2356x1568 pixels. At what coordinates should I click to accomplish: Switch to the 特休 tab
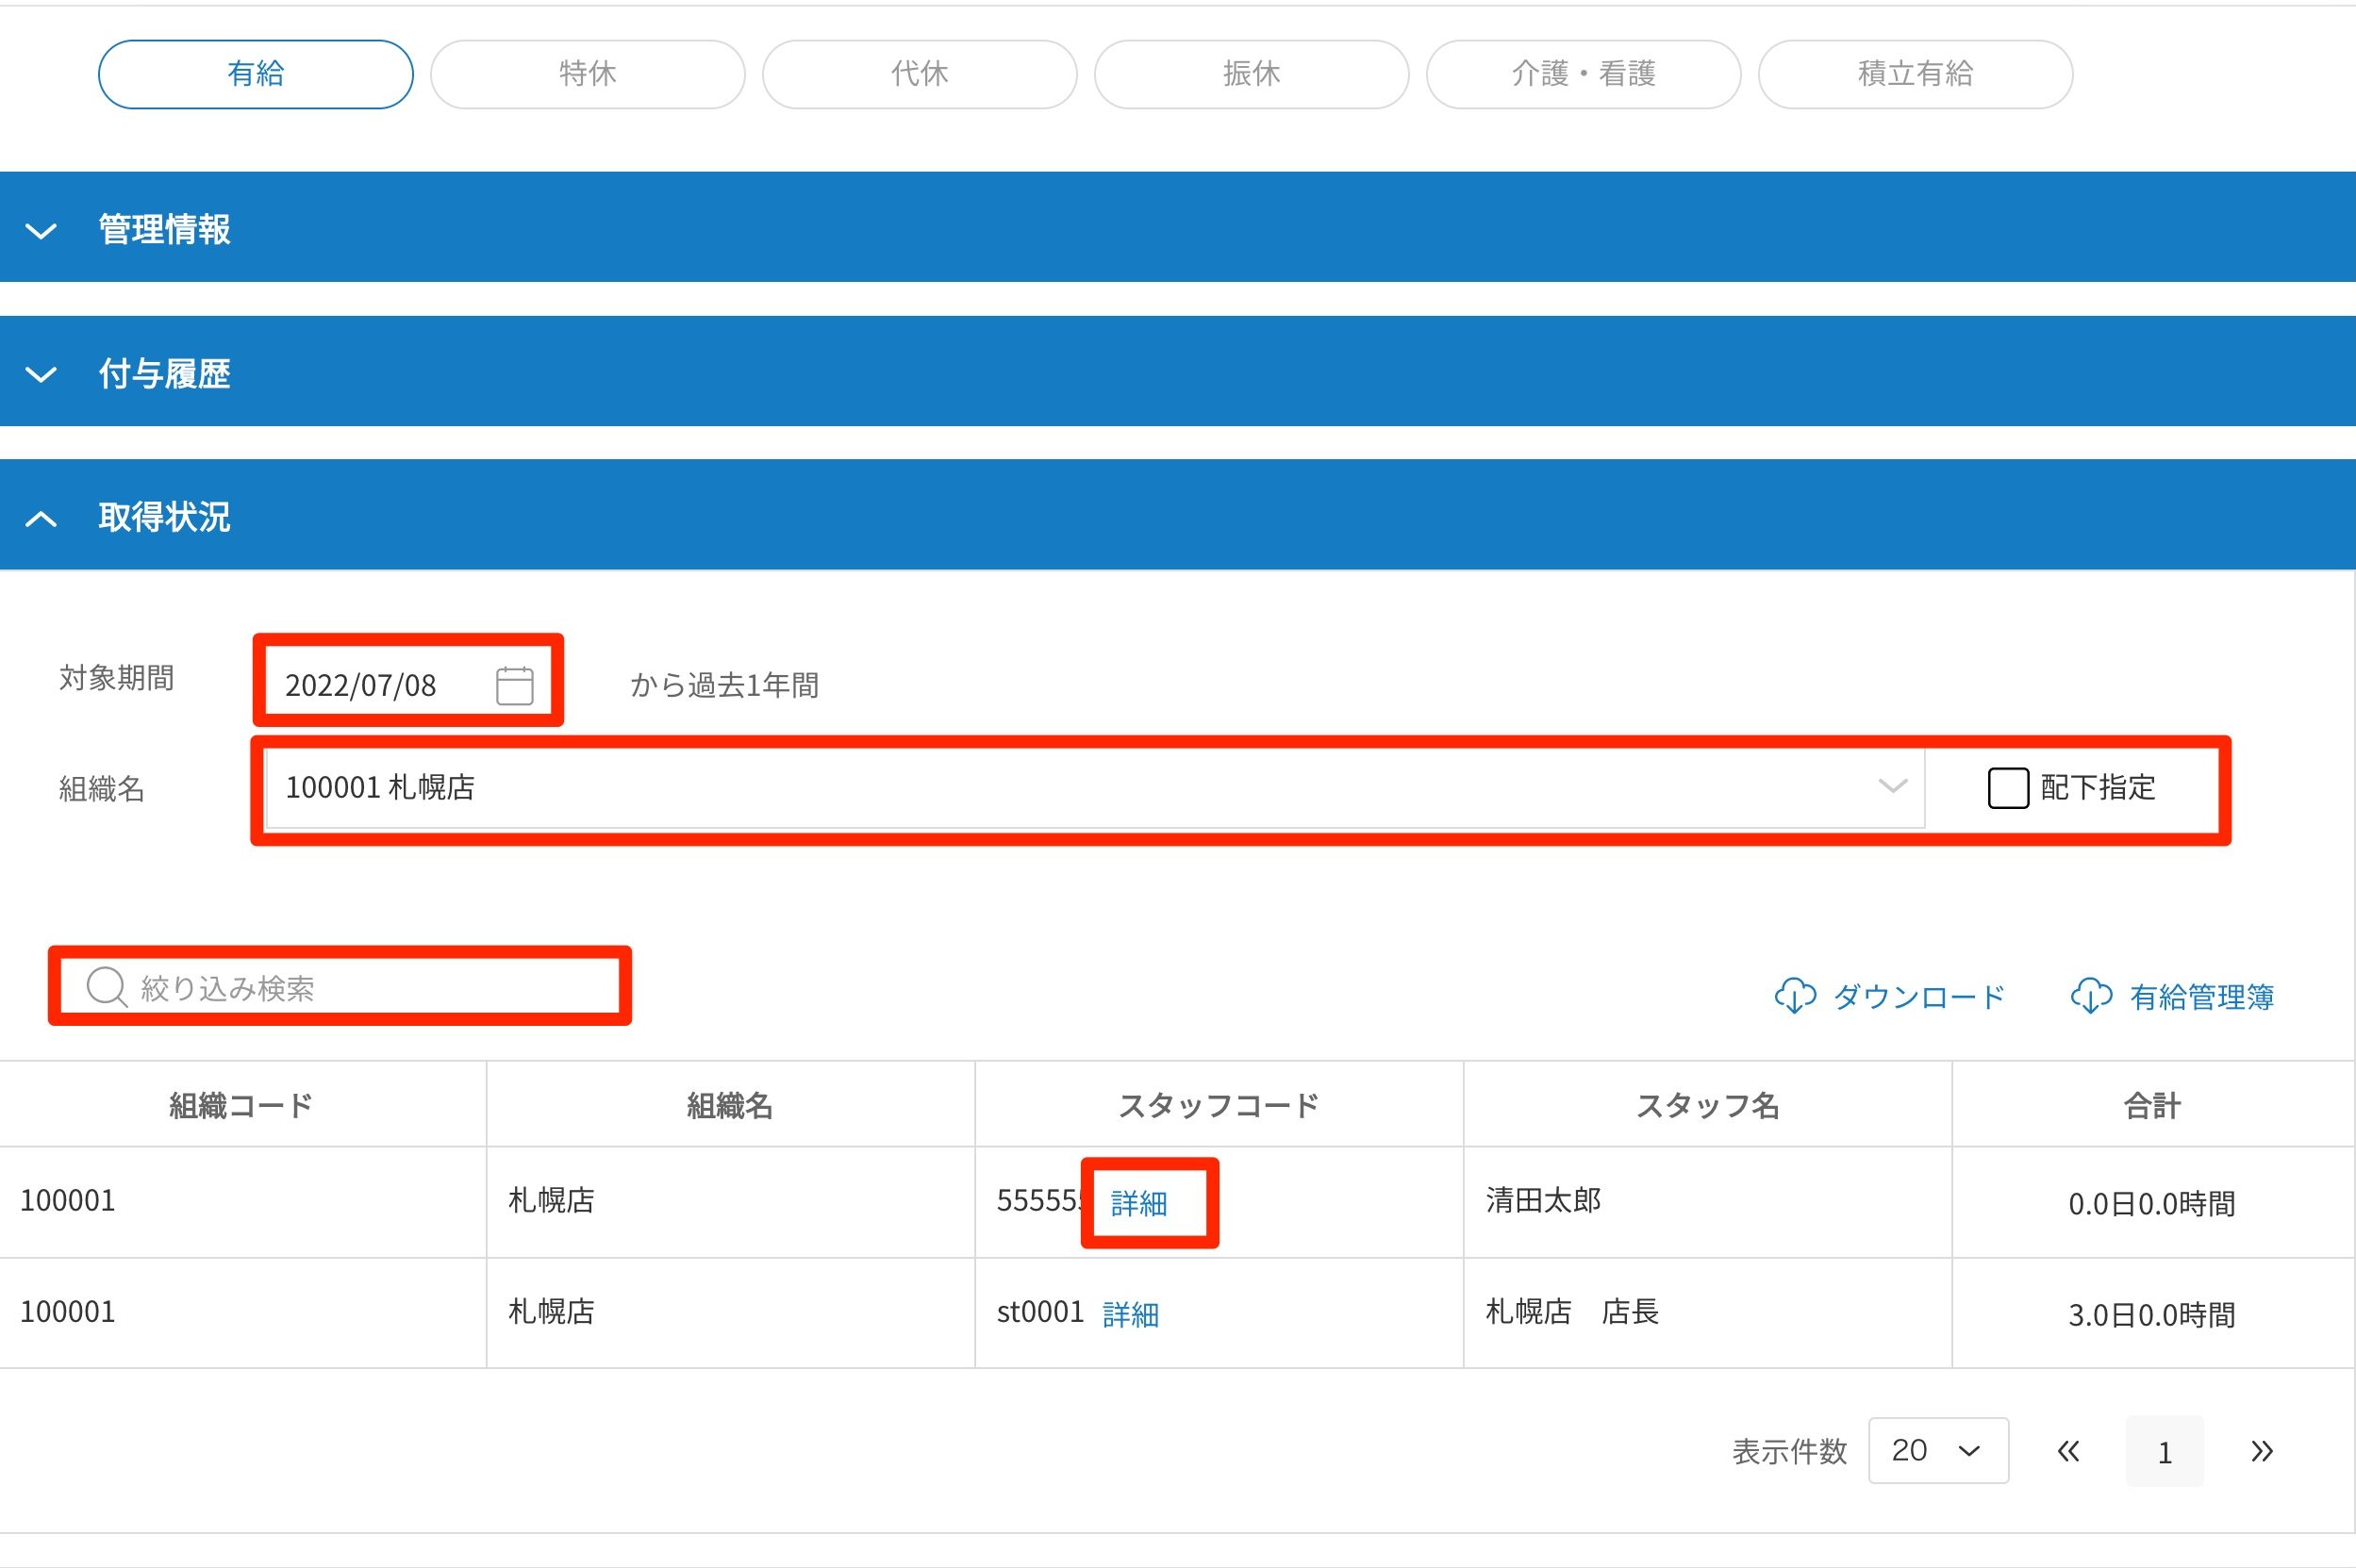click(587, 74)
